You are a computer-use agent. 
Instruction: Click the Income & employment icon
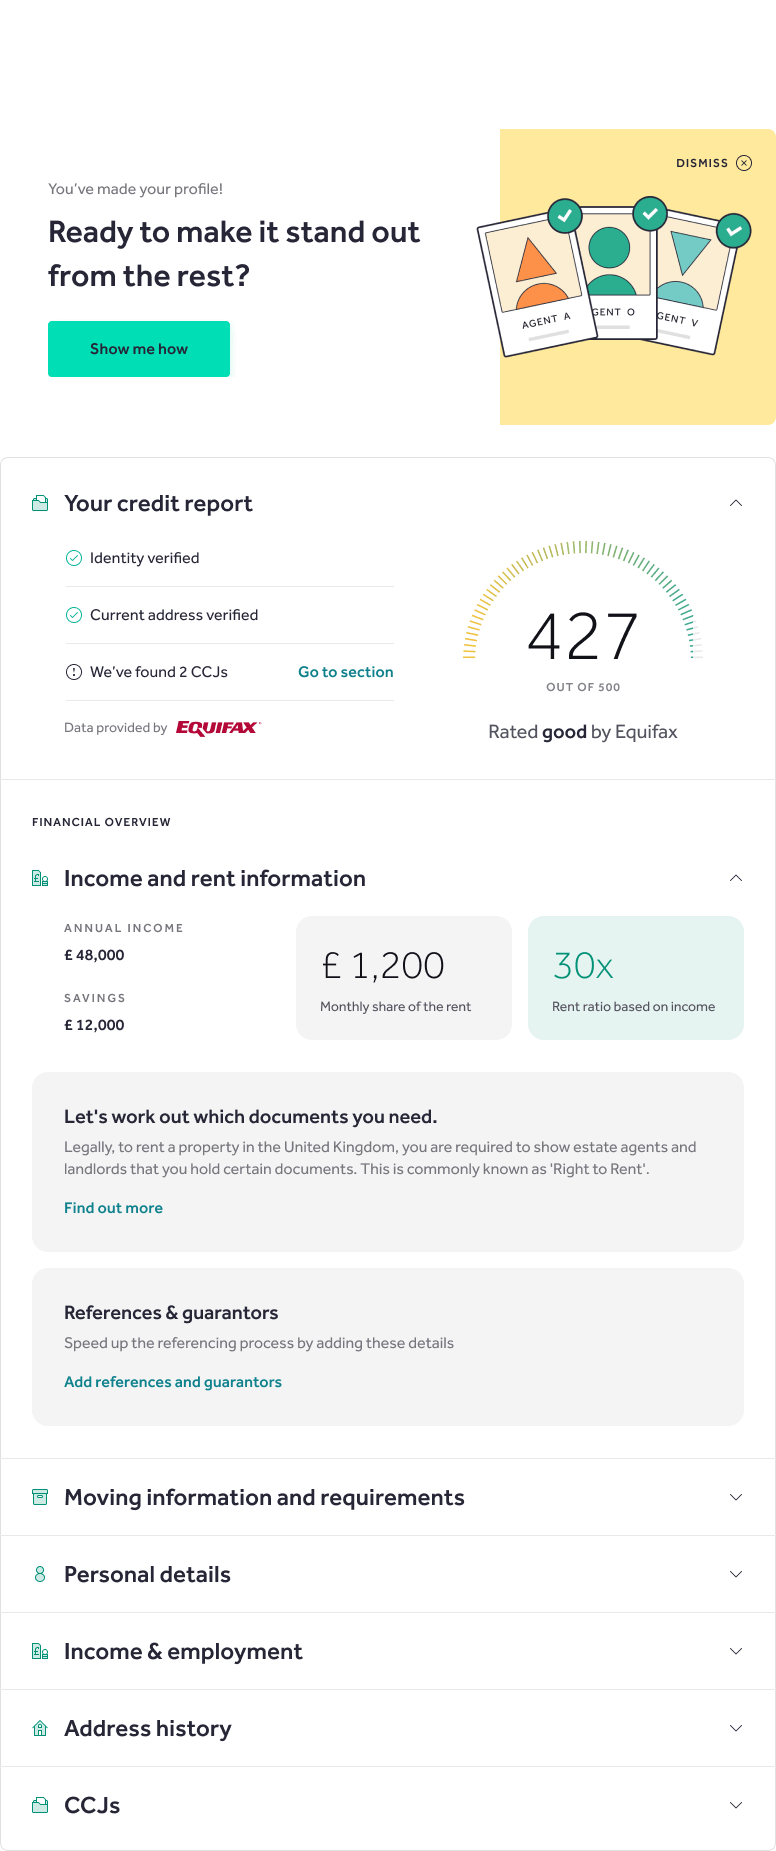point(40,1651)
